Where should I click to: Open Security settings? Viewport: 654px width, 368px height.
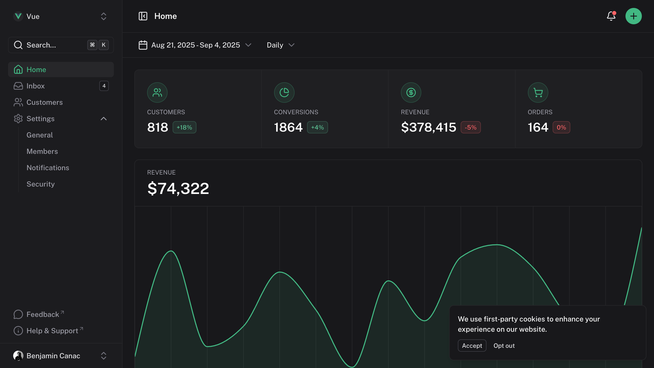tap(40, 184)
